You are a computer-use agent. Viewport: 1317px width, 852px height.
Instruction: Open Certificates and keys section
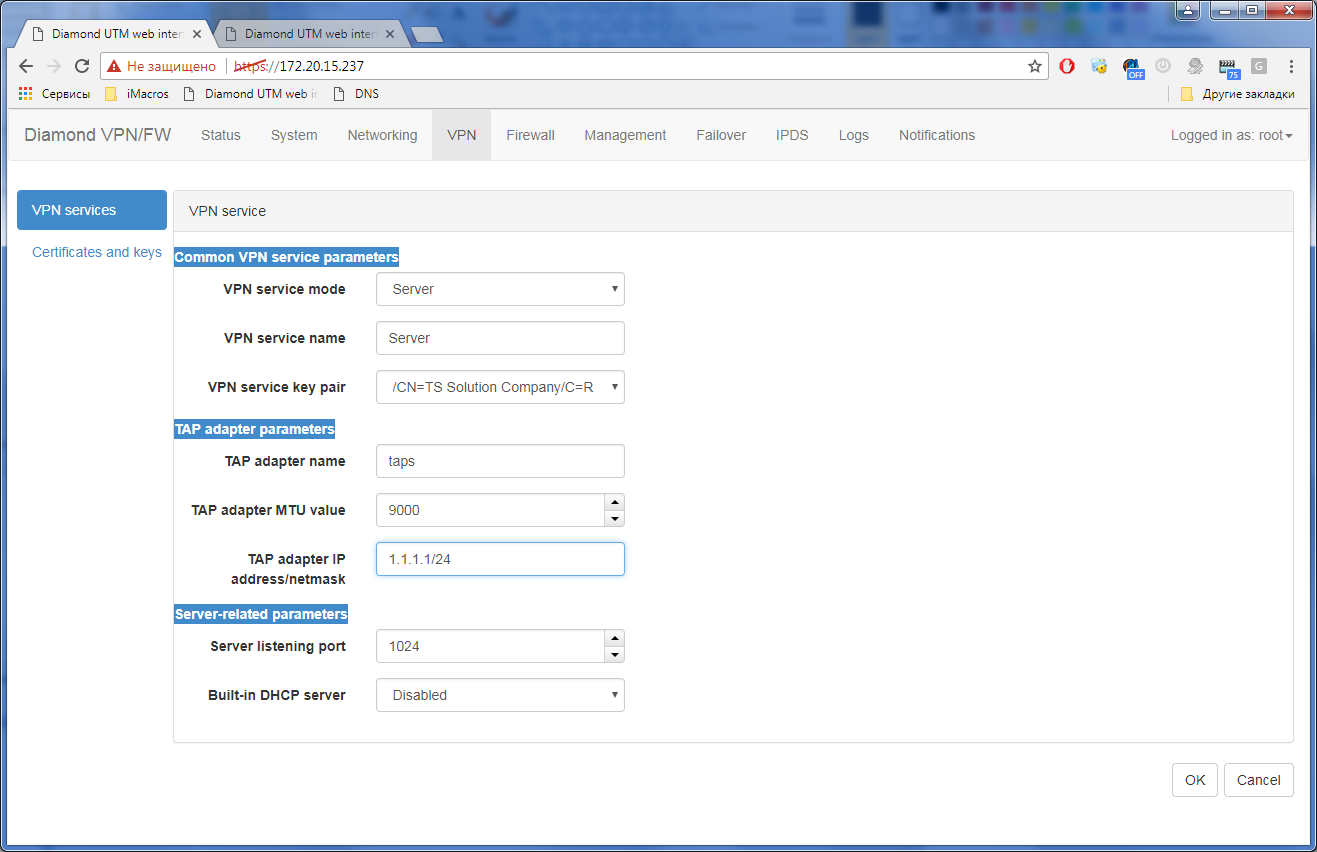click(97, 252)
